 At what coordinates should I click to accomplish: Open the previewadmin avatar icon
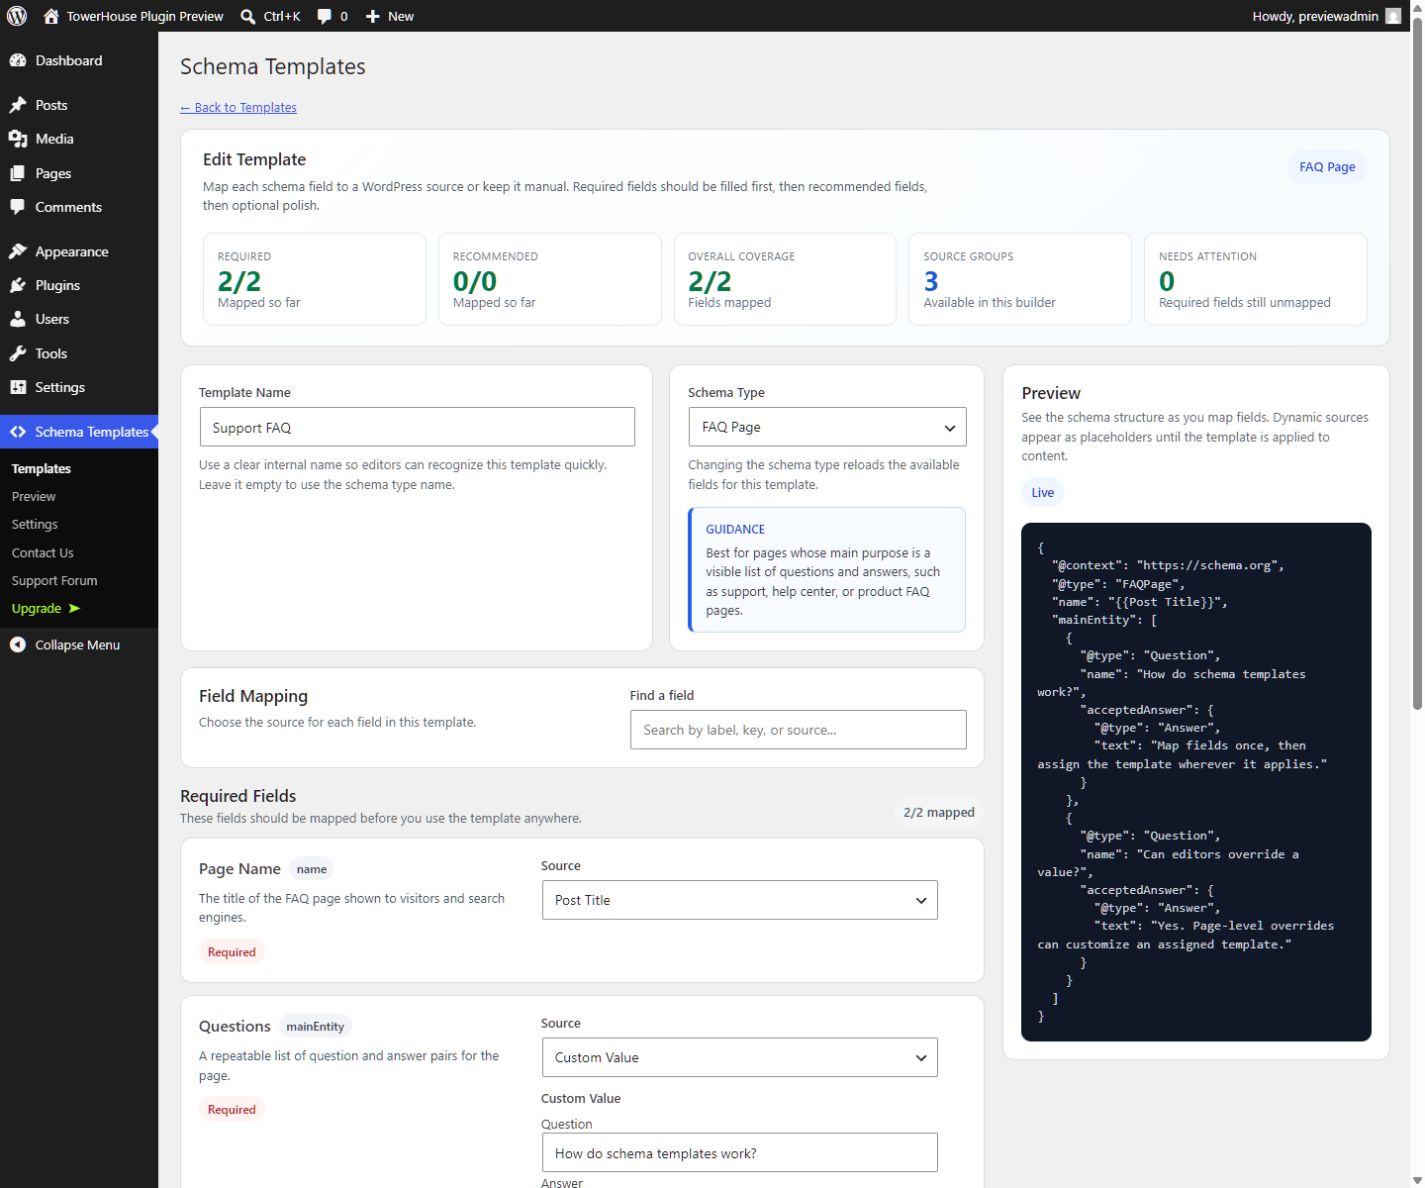tap(1393, 16)
